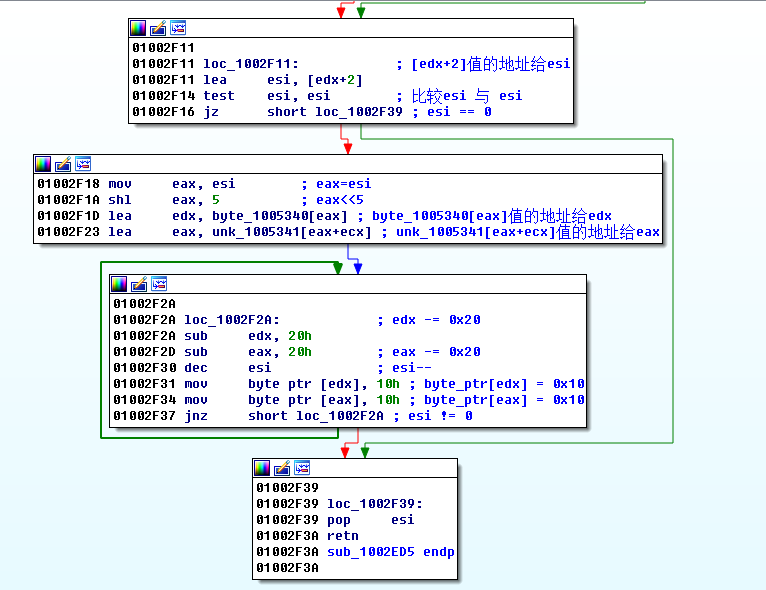Click jump target loc_1002F2A in jnz line
The image size is (766, 590).
pyautogui.click(x=340, y=416)
